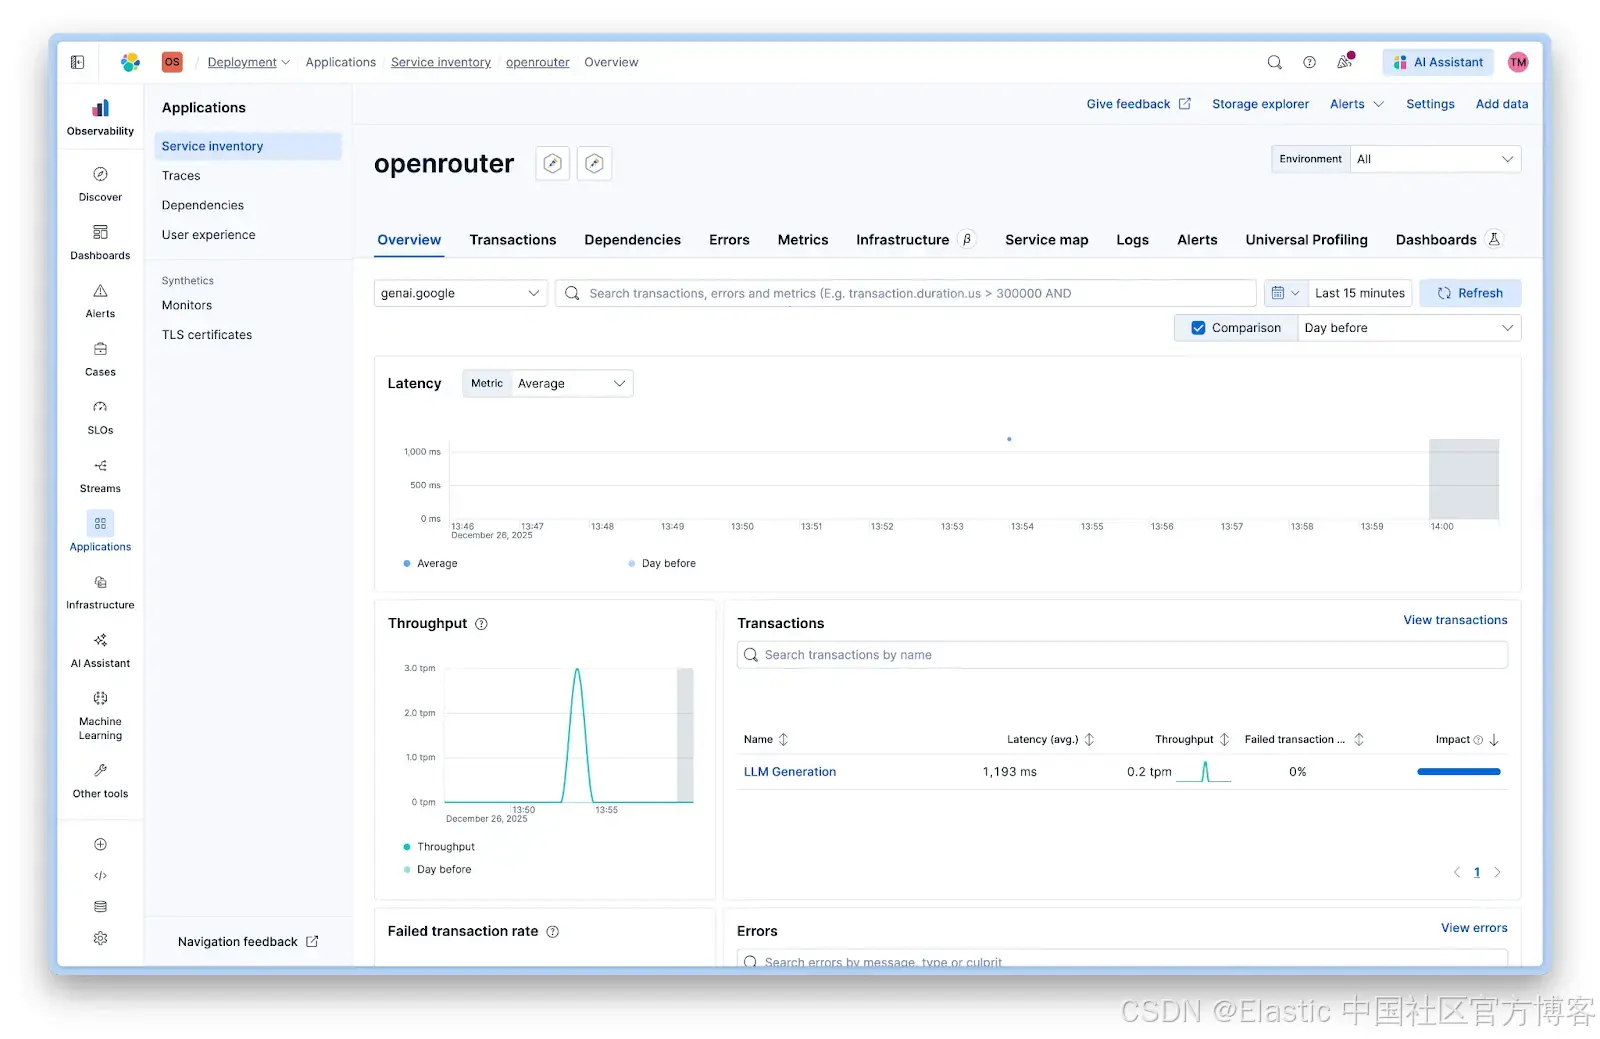Screen dimensions: 1600x1039
Task: Open Streams in the sidebar
Action: click(100, 476)
